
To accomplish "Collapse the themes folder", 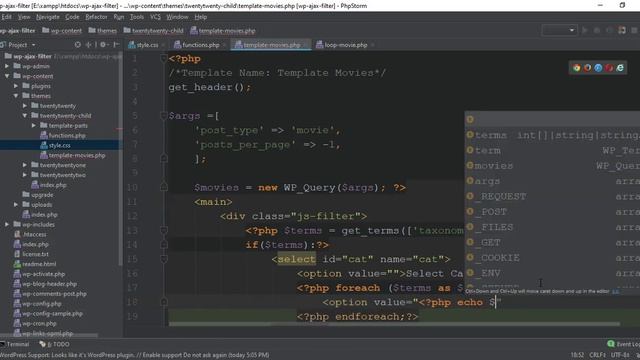I will click(x=16, y=96).
